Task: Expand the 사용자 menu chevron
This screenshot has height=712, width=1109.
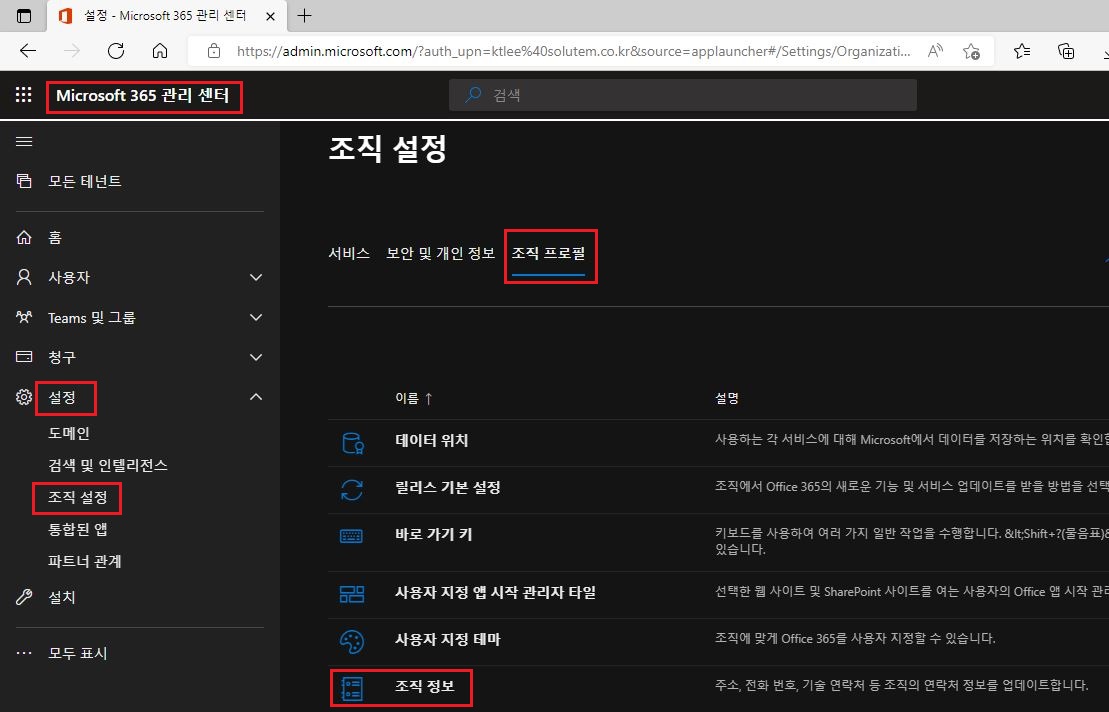Action: click(256, 277)
